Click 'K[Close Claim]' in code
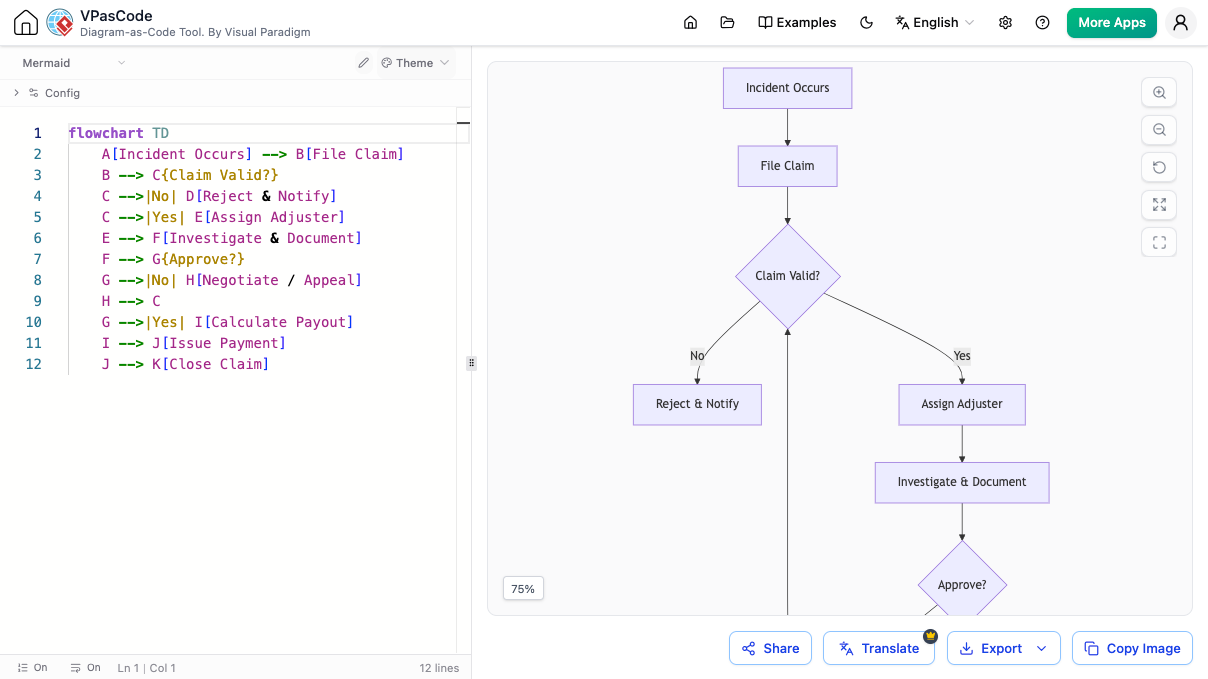This screenshot has width=1208, height=679. point(210,364)
